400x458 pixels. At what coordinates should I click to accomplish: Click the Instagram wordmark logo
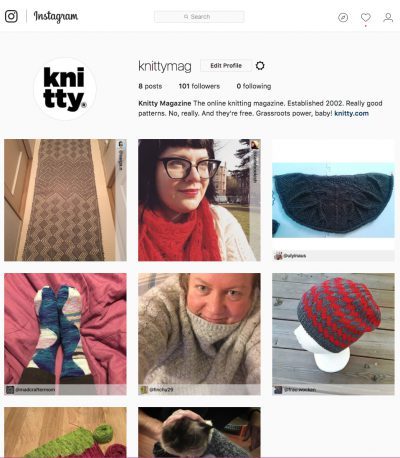pyautogui.click(x=56, y=16)
